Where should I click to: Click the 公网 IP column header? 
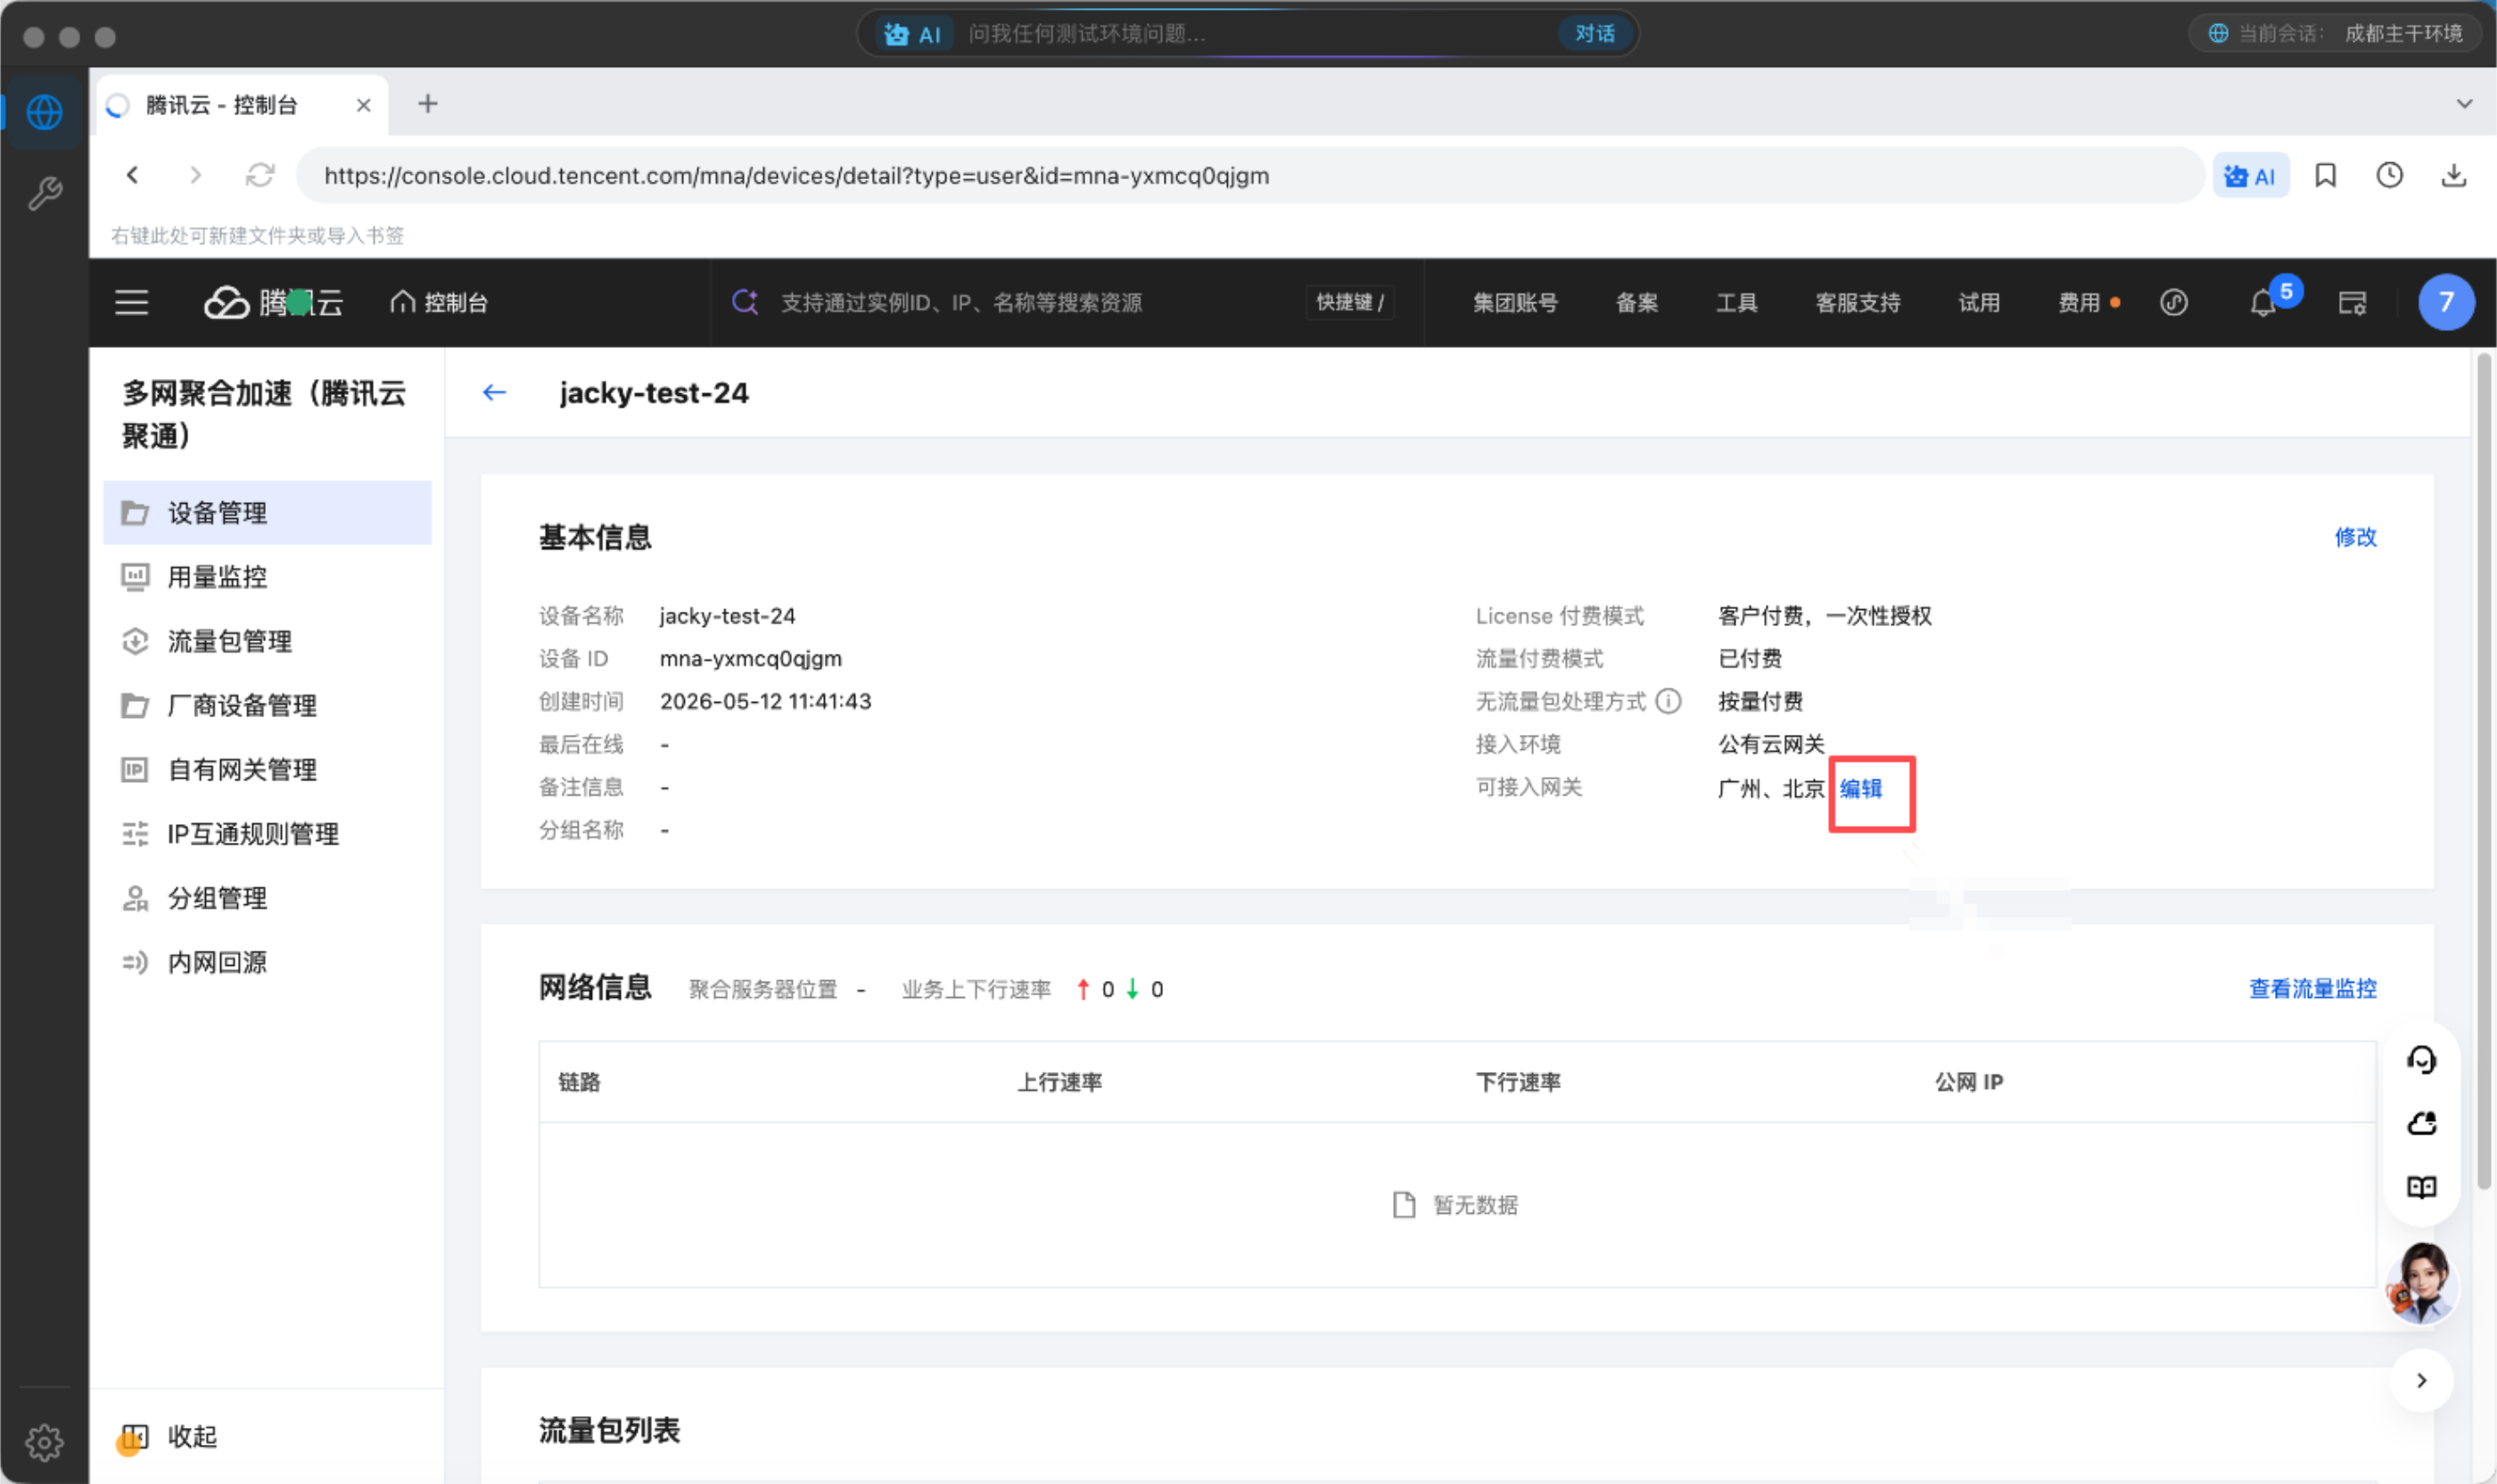coord(1968,1082)
